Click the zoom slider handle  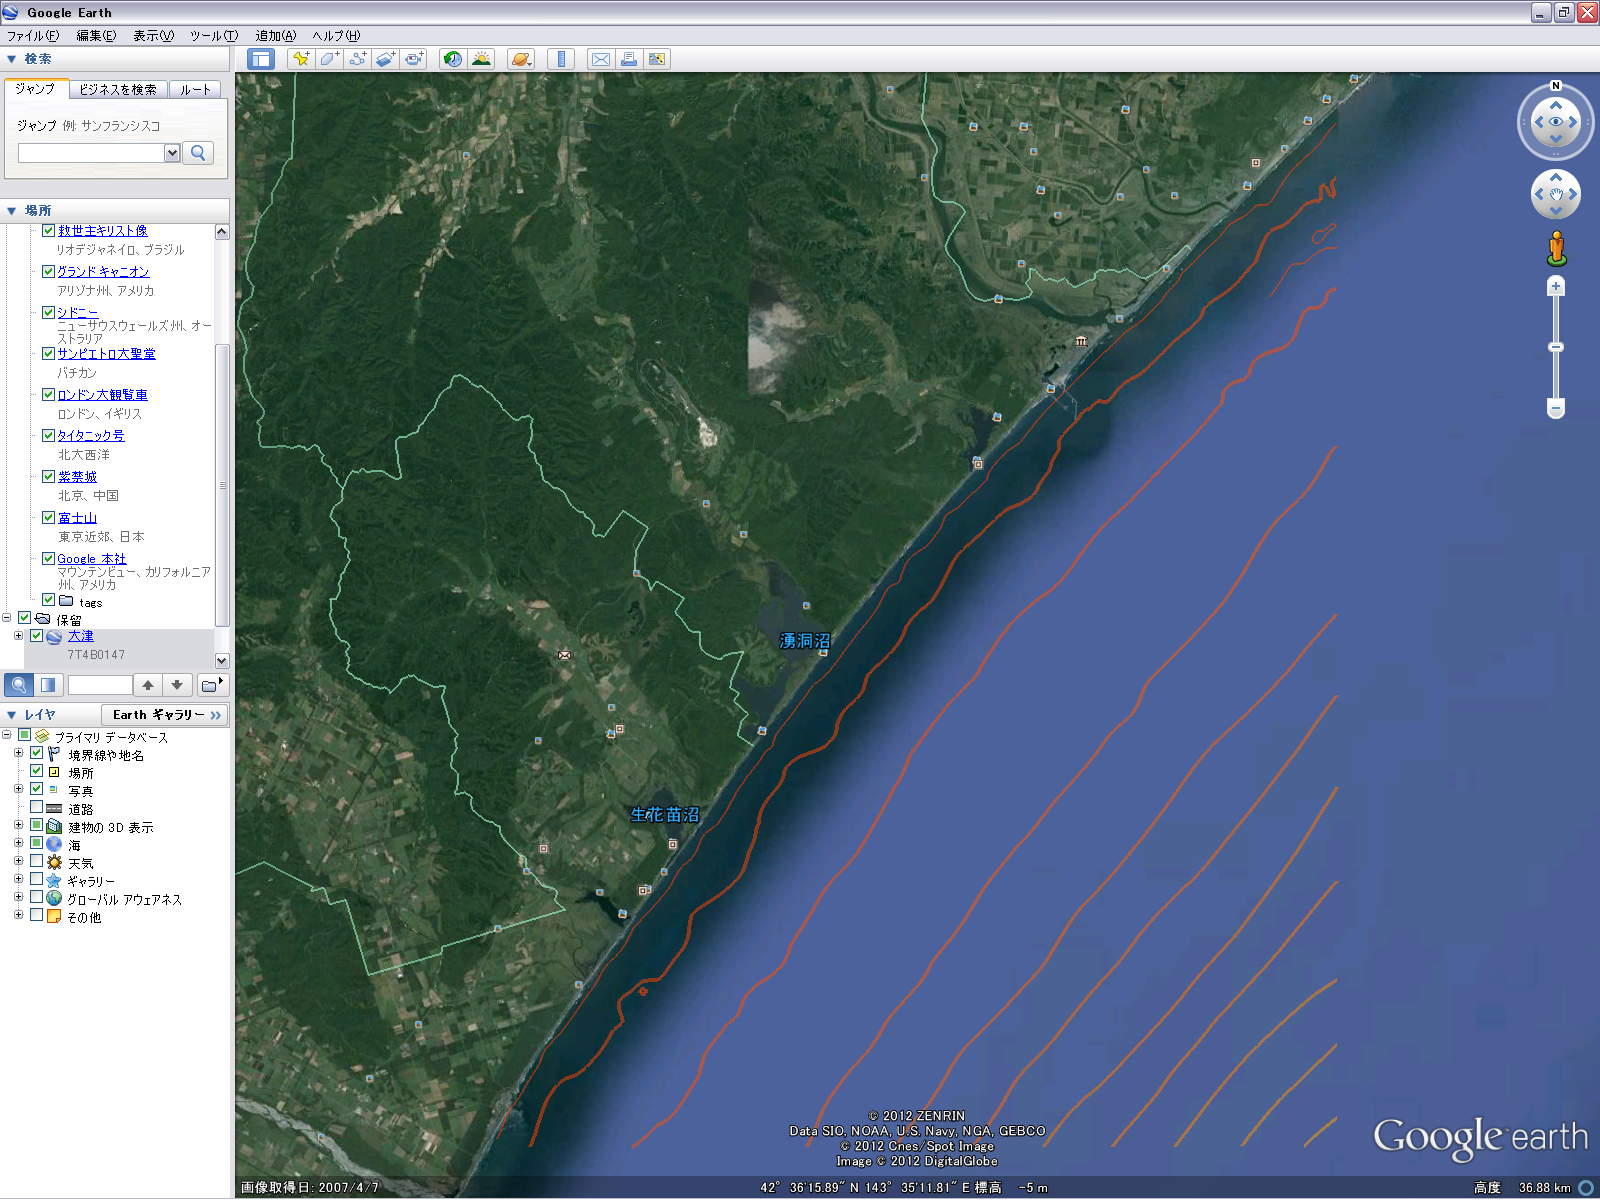click(1556, 347)
